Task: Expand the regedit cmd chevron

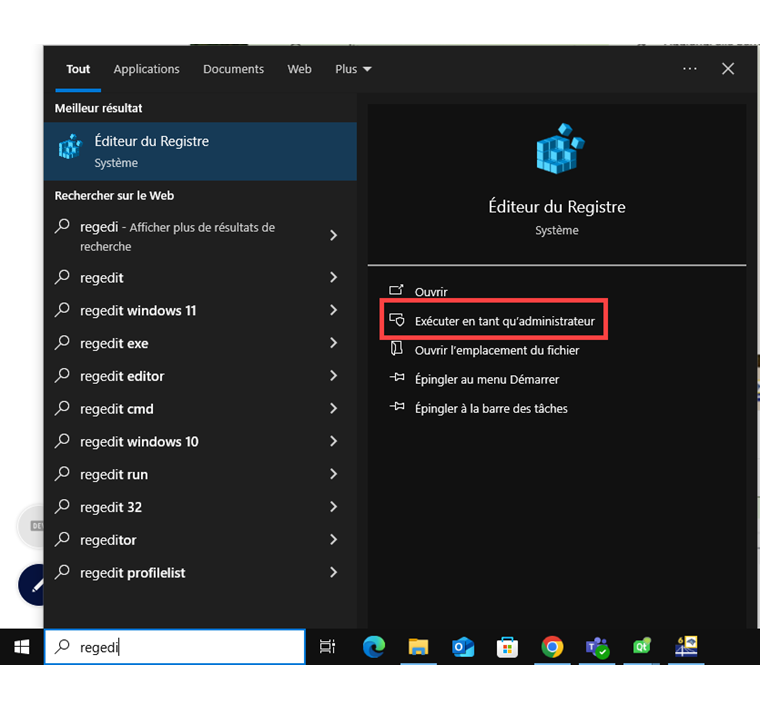Action: [333, 409]
